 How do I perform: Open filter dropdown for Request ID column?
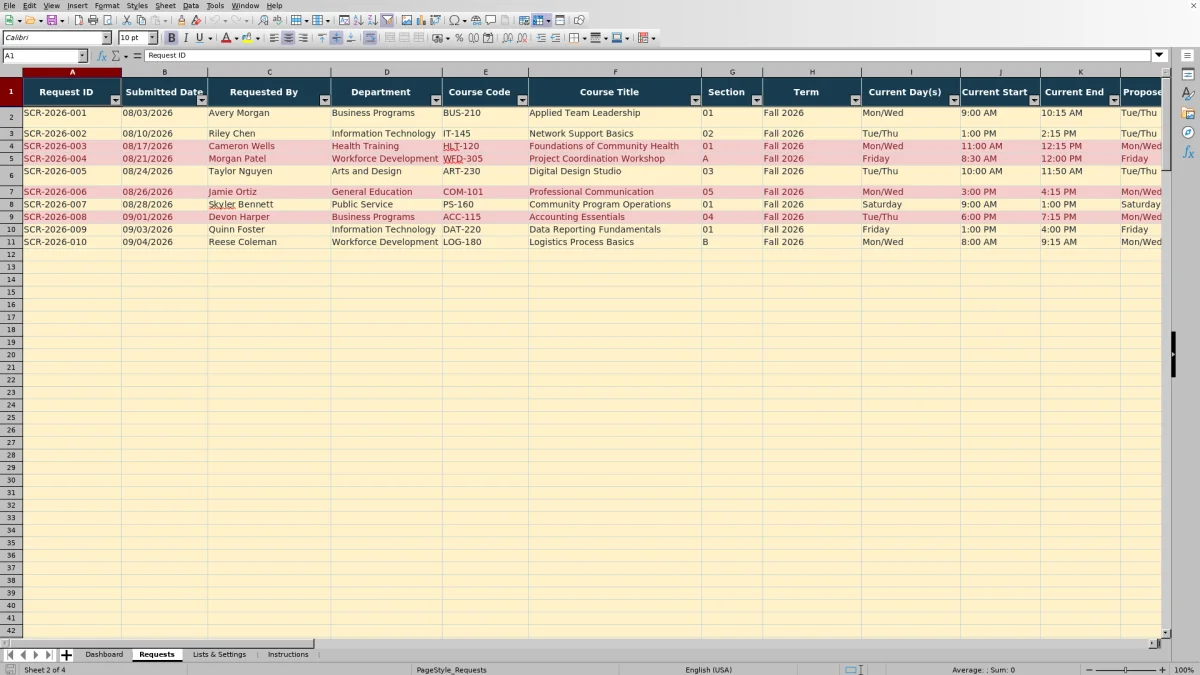(115, 100)
